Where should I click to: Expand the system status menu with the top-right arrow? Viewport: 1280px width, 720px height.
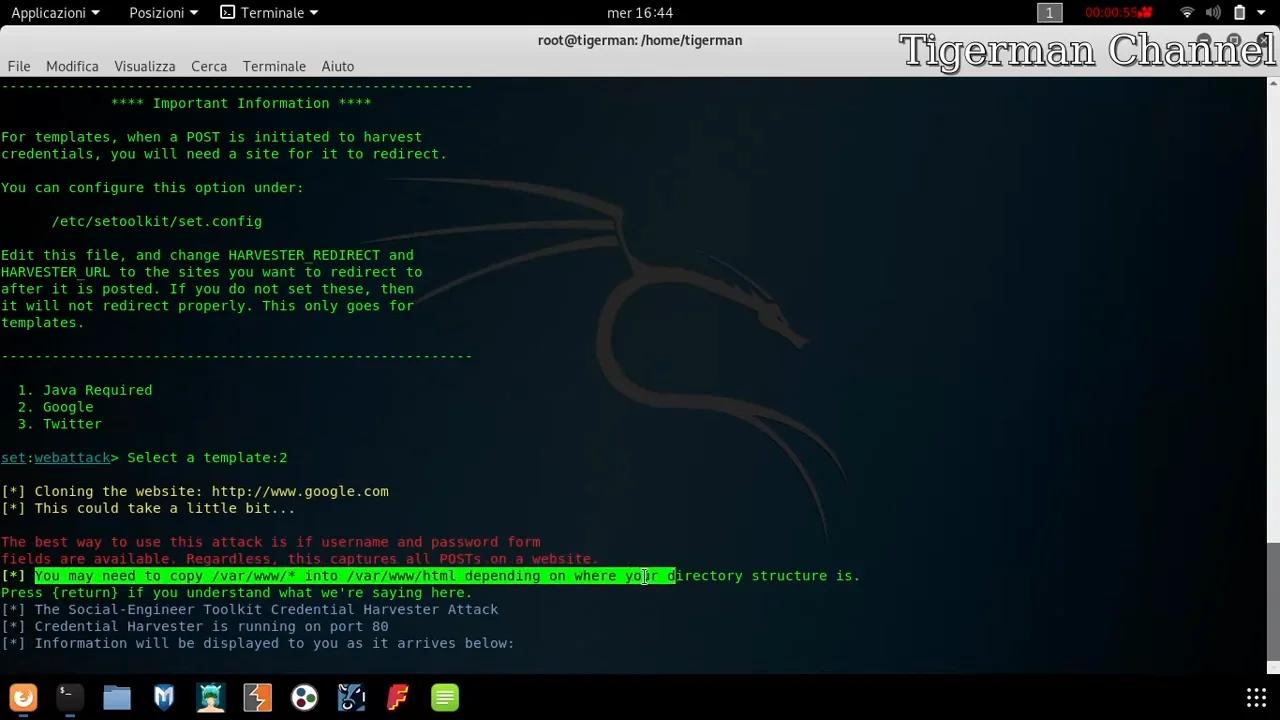(1259, 12)
